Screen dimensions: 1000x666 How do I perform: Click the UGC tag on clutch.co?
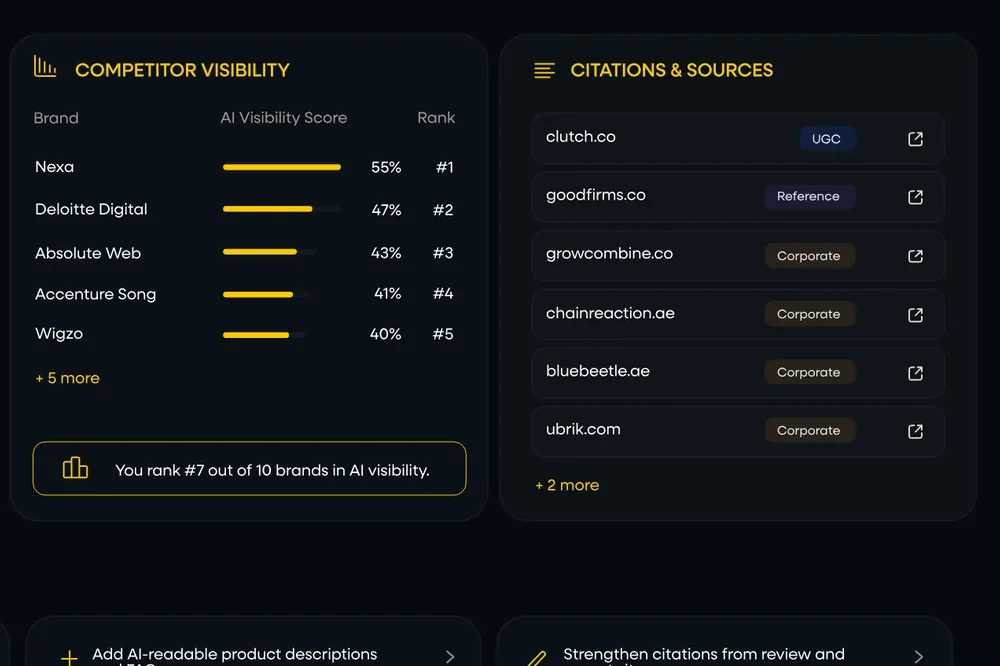coord(827,139)
